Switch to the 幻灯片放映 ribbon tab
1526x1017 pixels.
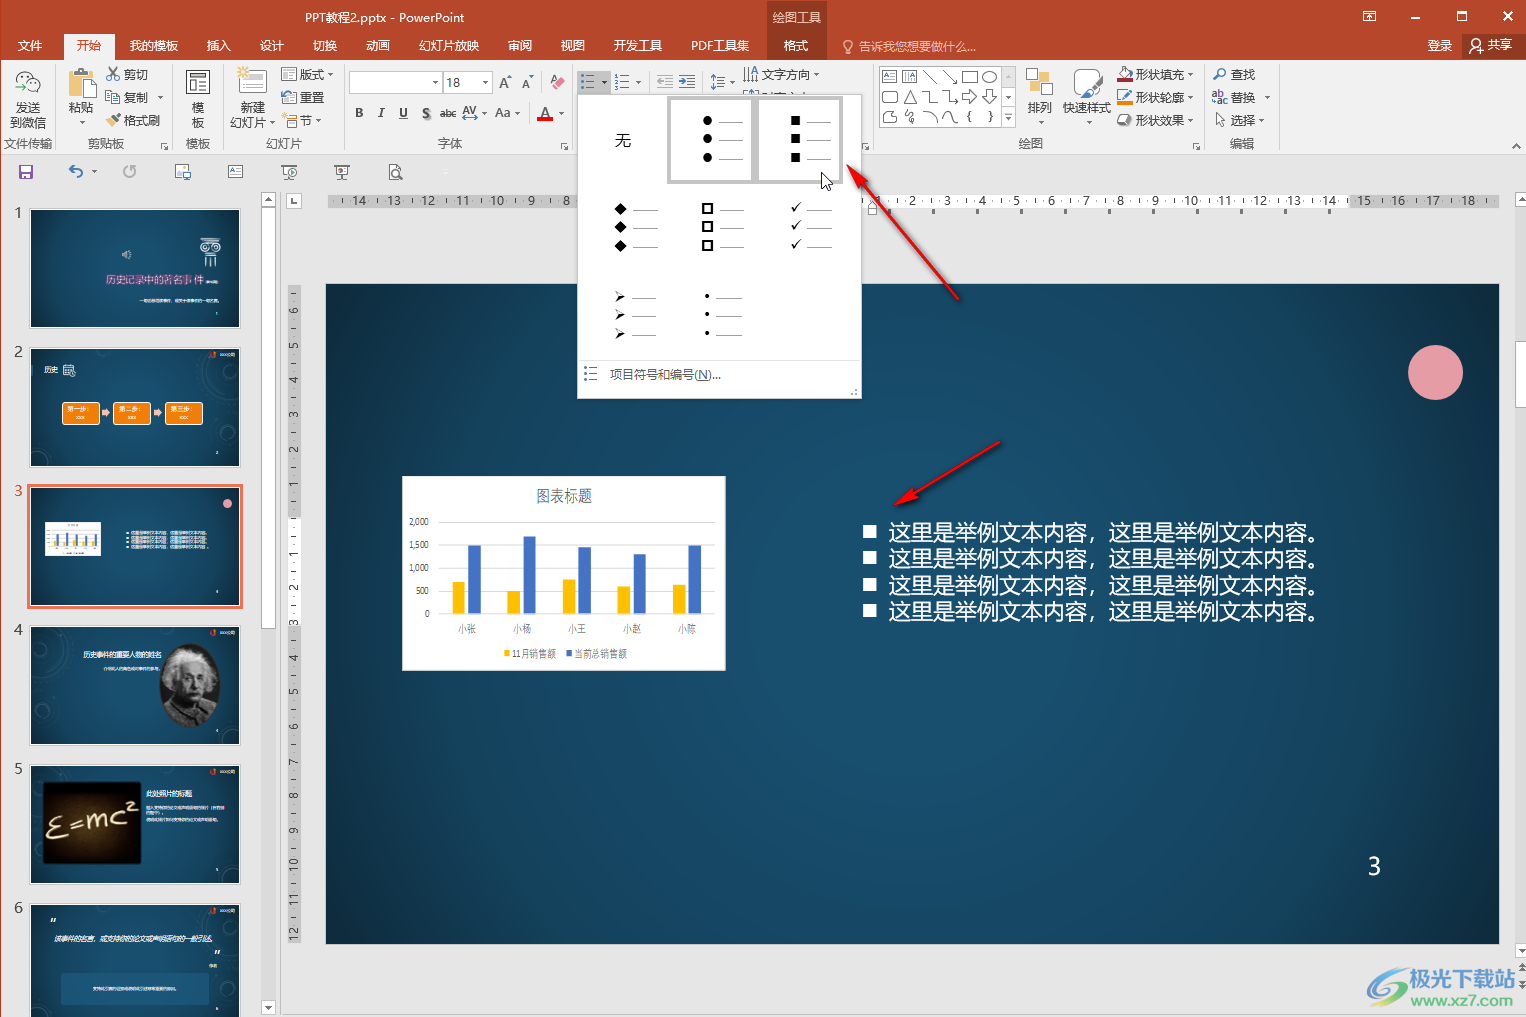coord(449,46)
